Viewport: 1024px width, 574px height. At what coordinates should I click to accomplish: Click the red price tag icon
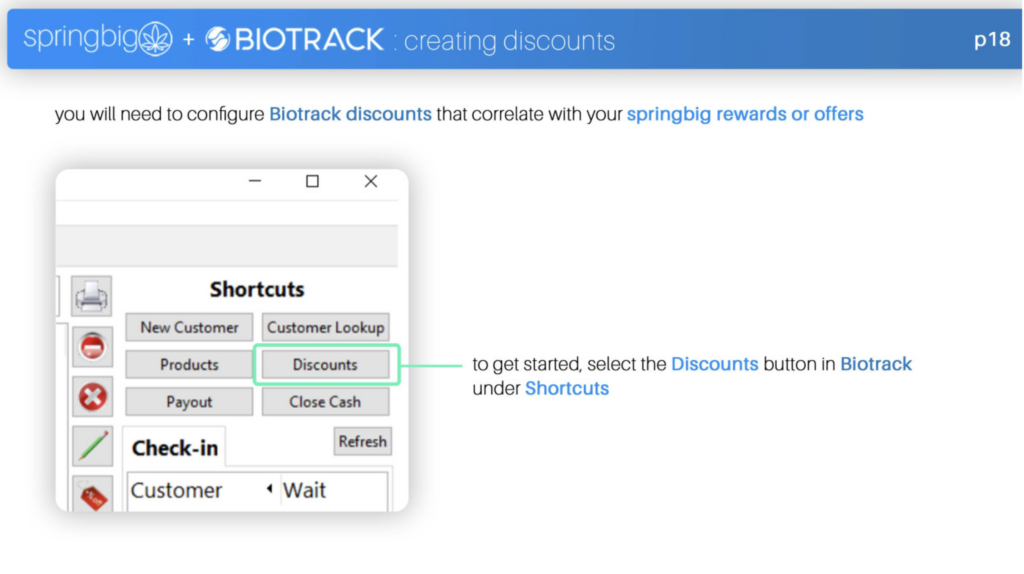pyautogui.click(x=92, y=495)
